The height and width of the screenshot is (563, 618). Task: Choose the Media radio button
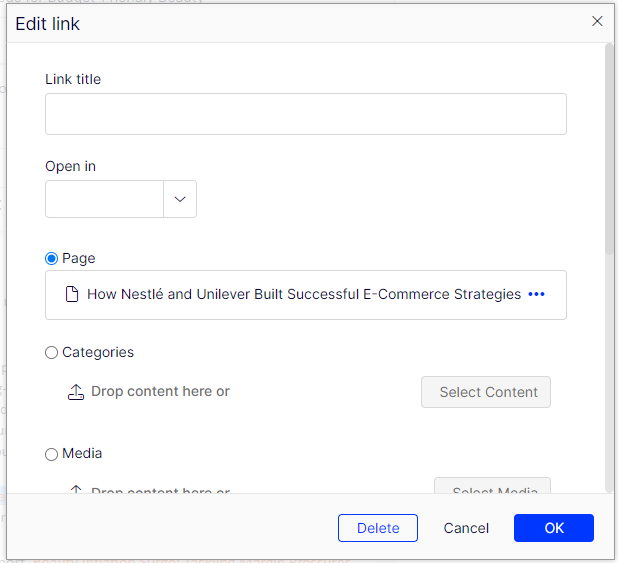click(52, 454)
